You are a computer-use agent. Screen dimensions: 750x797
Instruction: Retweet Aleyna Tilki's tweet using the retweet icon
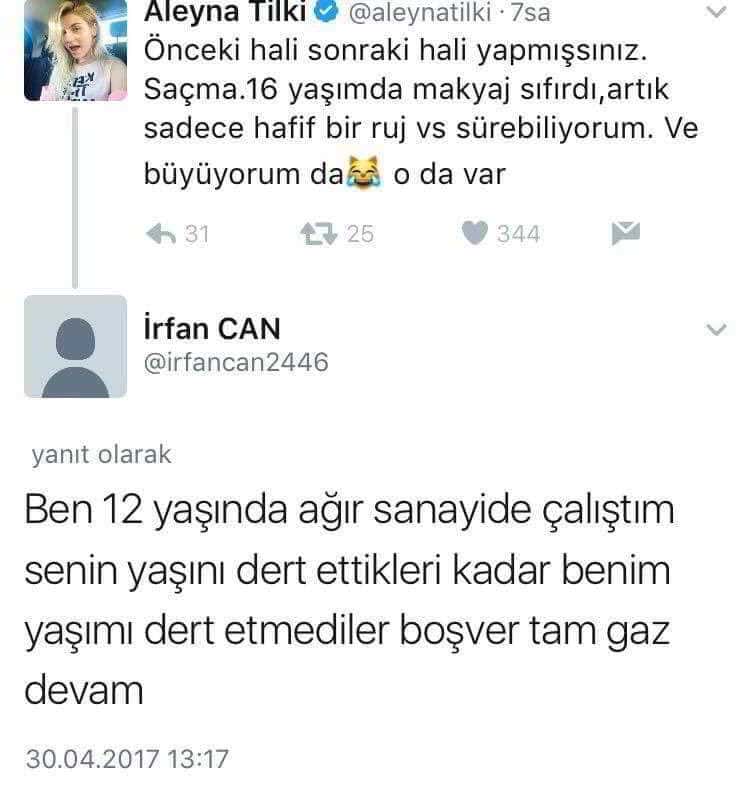(319, 234)
